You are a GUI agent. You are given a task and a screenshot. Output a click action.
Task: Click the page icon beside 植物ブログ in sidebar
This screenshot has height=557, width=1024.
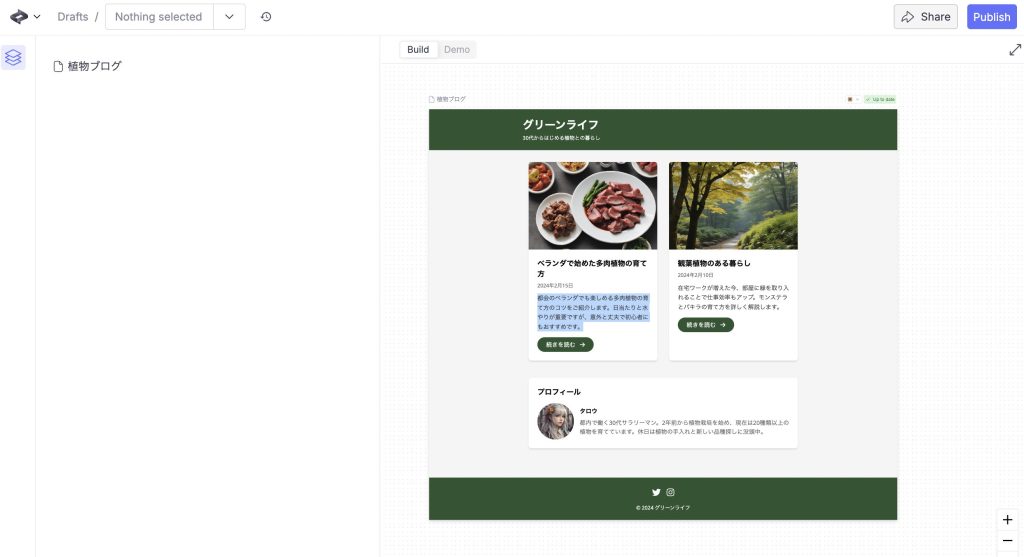(58, 67)
